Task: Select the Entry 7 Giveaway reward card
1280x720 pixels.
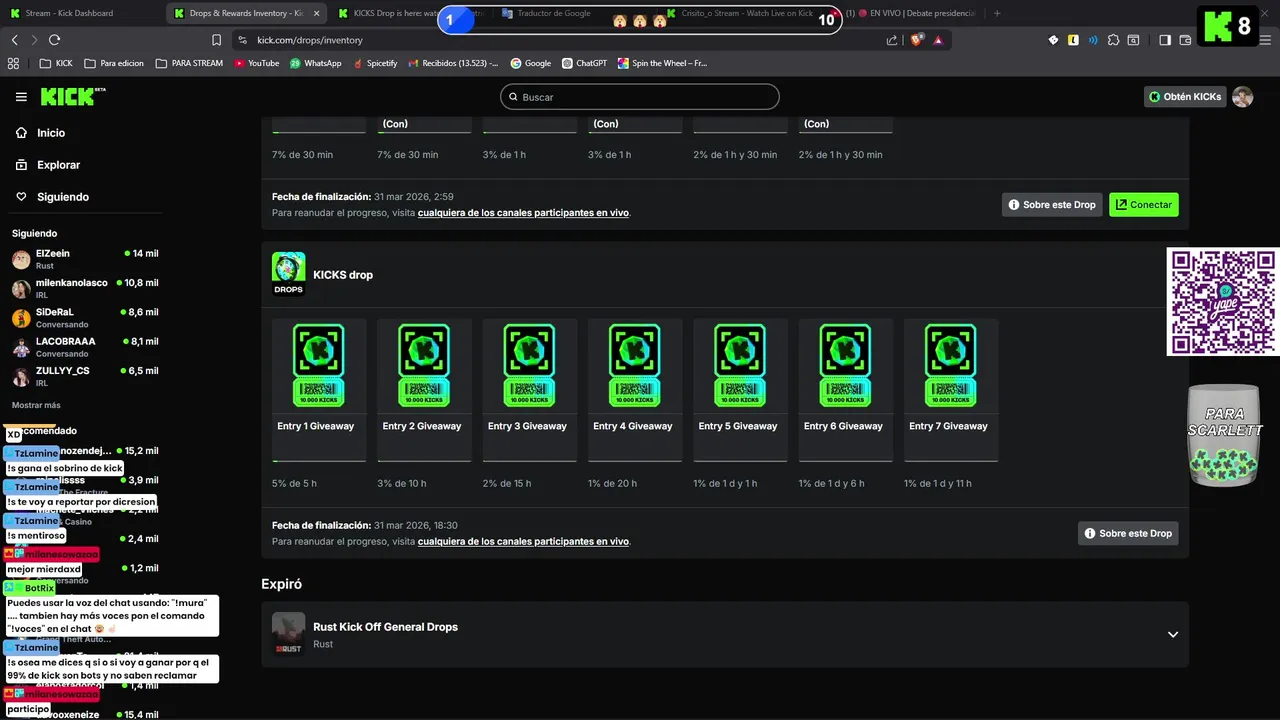Action: 951,390
